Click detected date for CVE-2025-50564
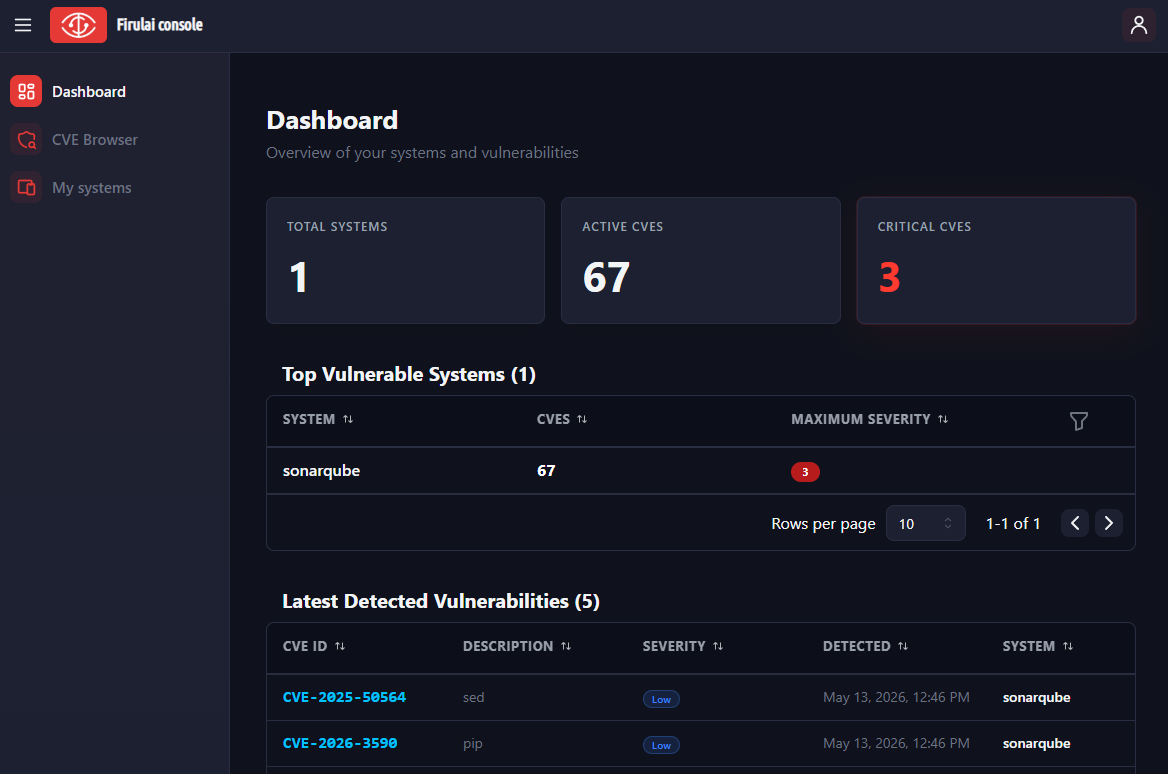The width and height of the screenshot is (1168, 774). [896, 697]
